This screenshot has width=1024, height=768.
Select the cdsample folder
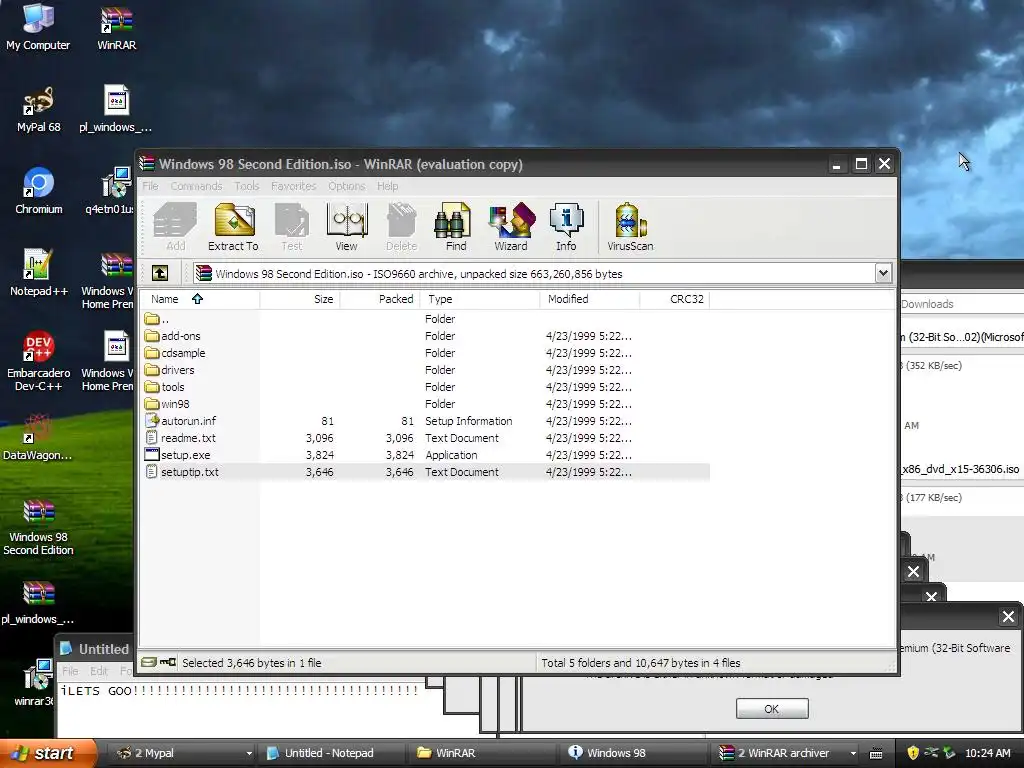click(x=174, y=353)
